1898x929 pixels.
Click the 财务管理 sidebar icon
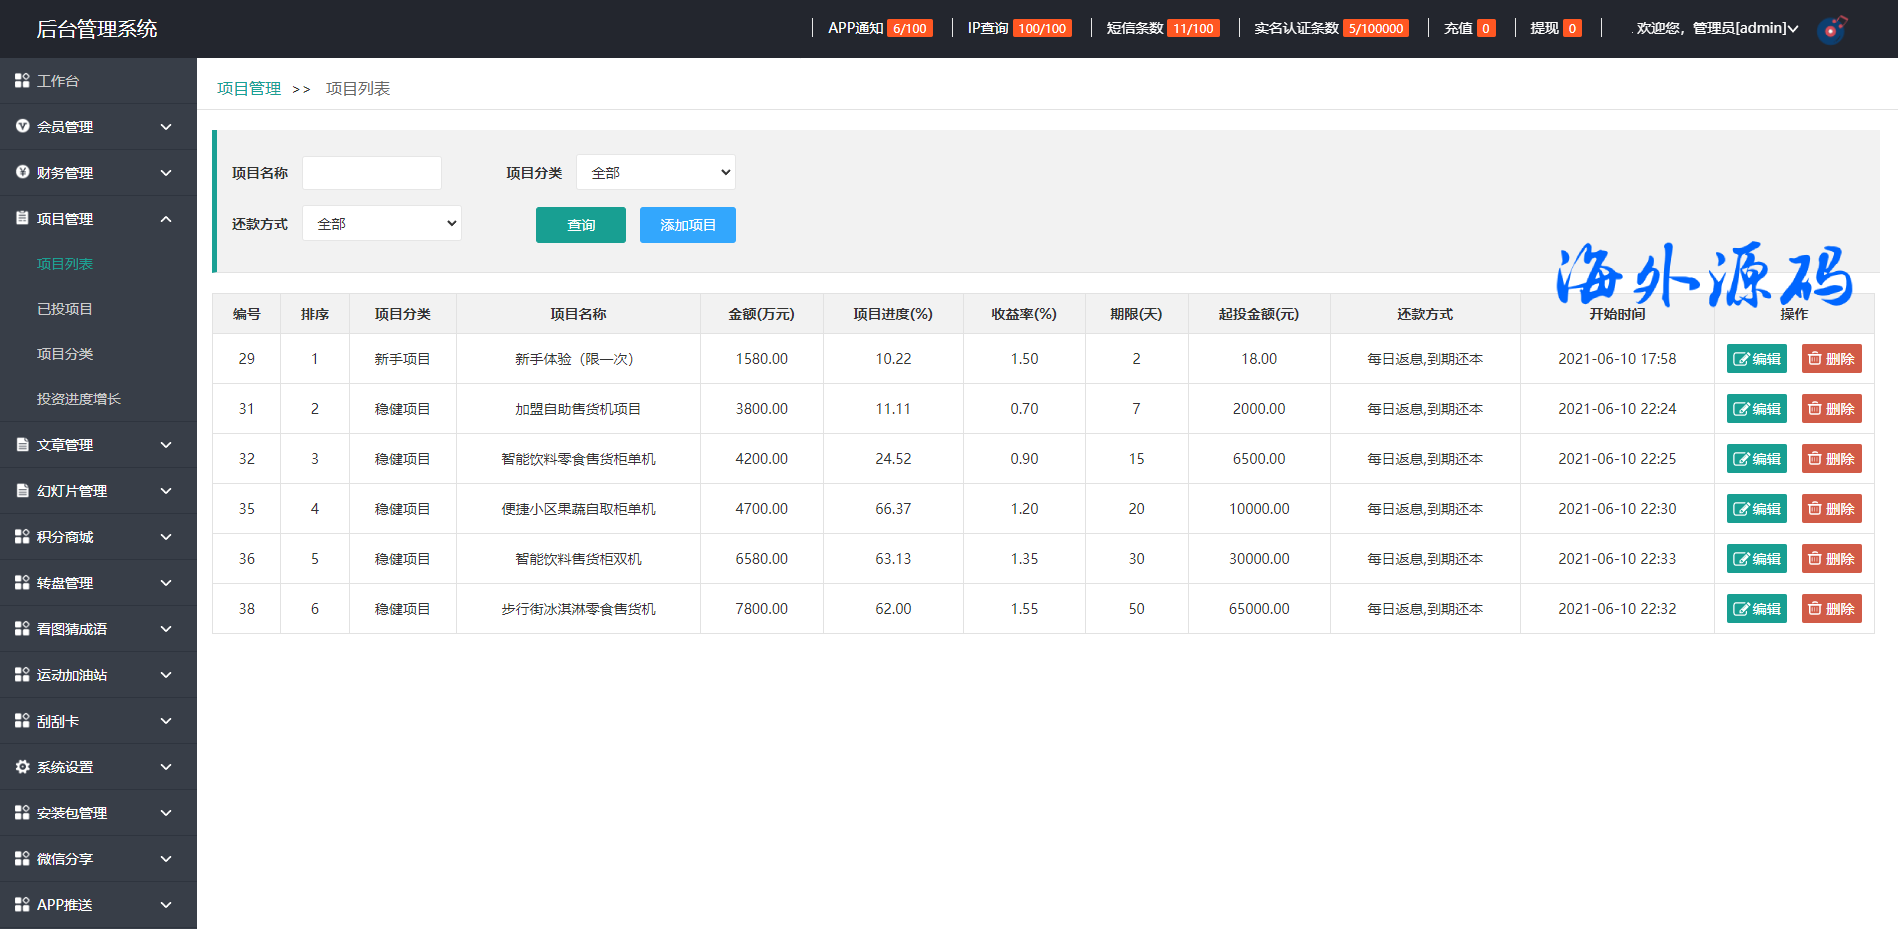pos(22,172)
